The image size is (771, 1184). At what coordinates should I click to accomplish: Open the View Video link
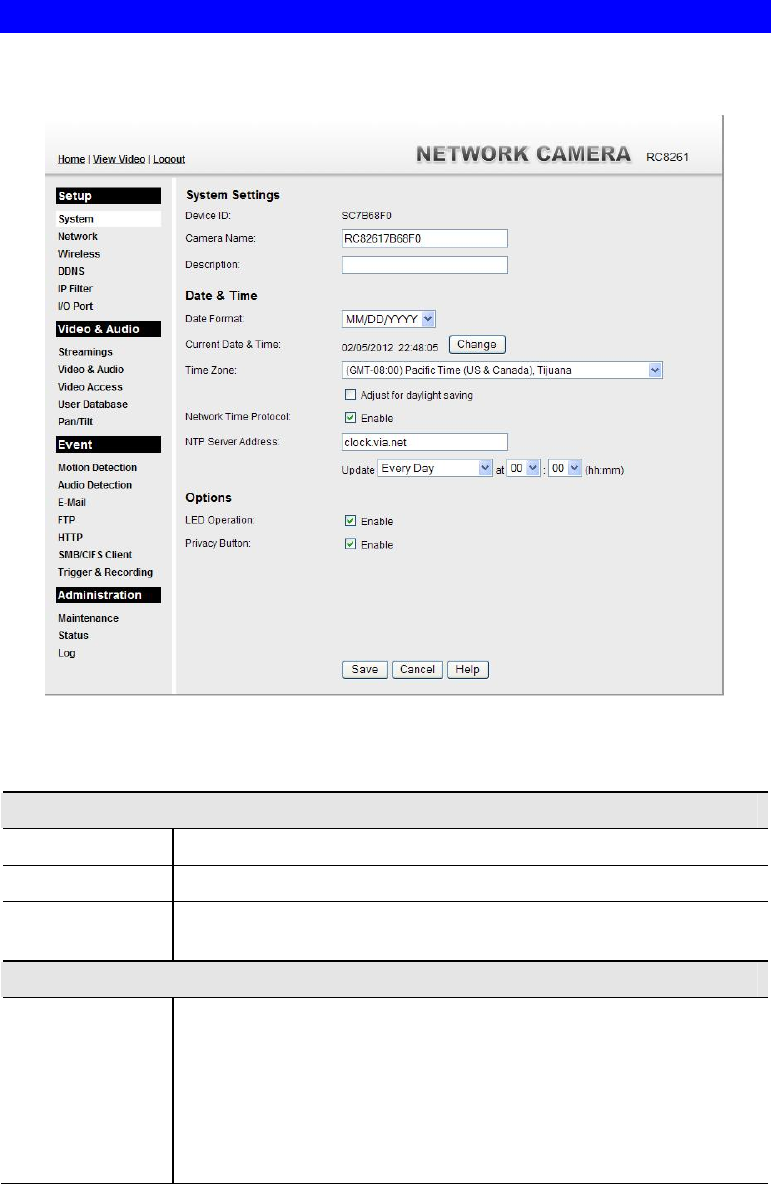point(119,159)
